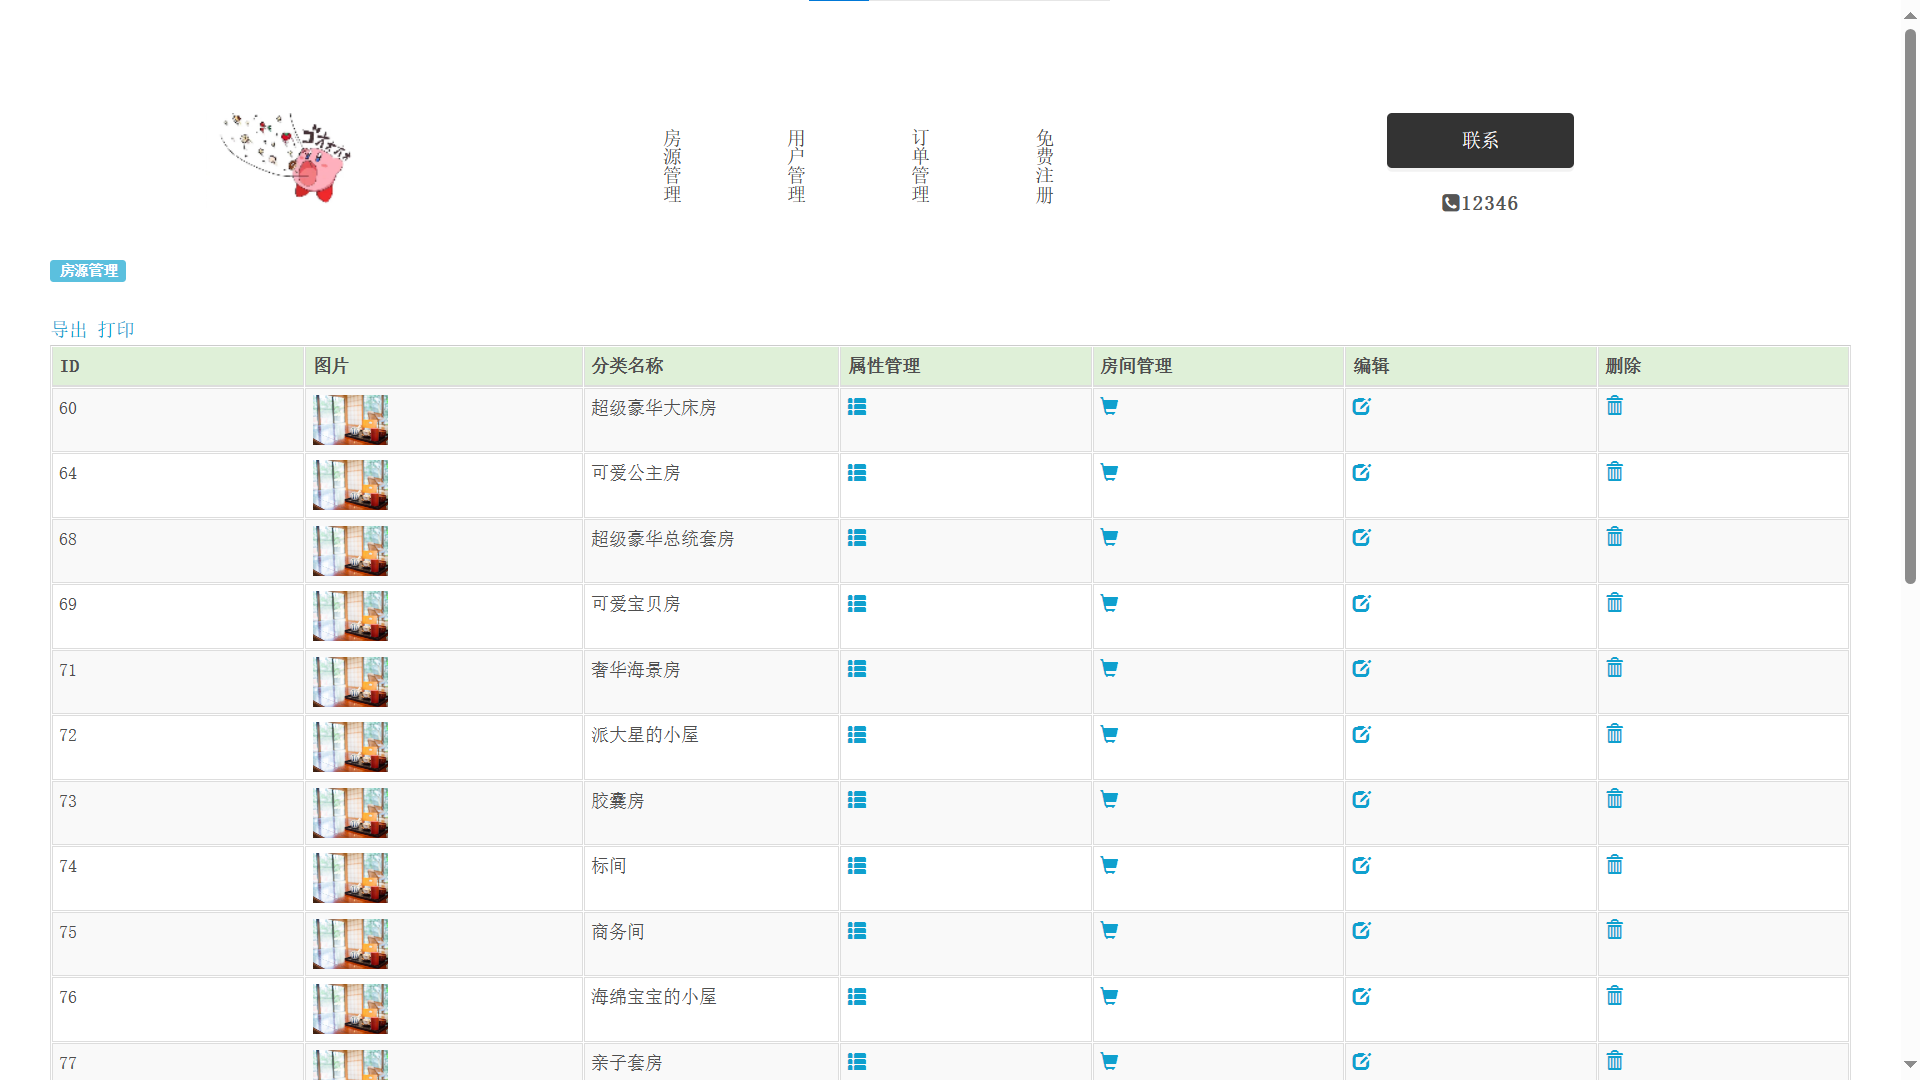The width and height of the screenshot is (1920, 1080).
Task: Edit the 奢华海景房 row
Action: [x=1362, y=668]
